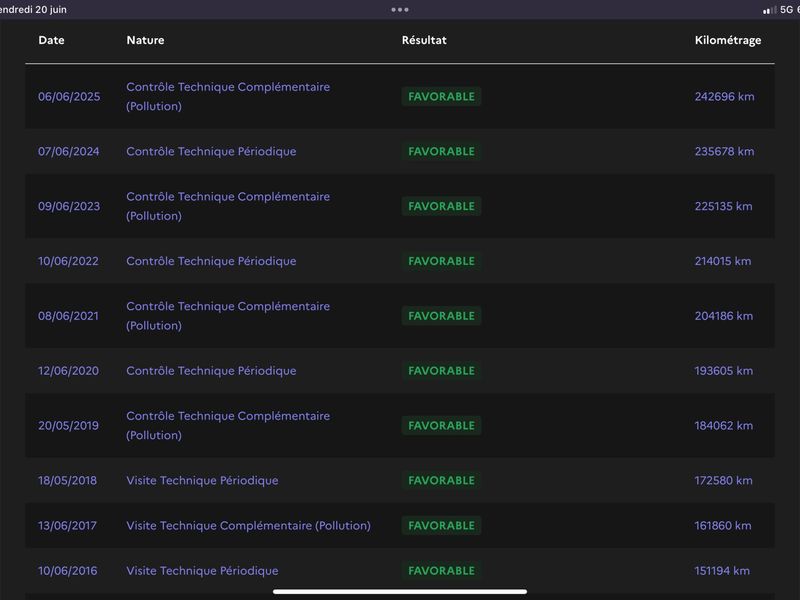
Task: Open Visite Technique Complémentaire (Pollution) 2017 entry
Action: point(248,526)
